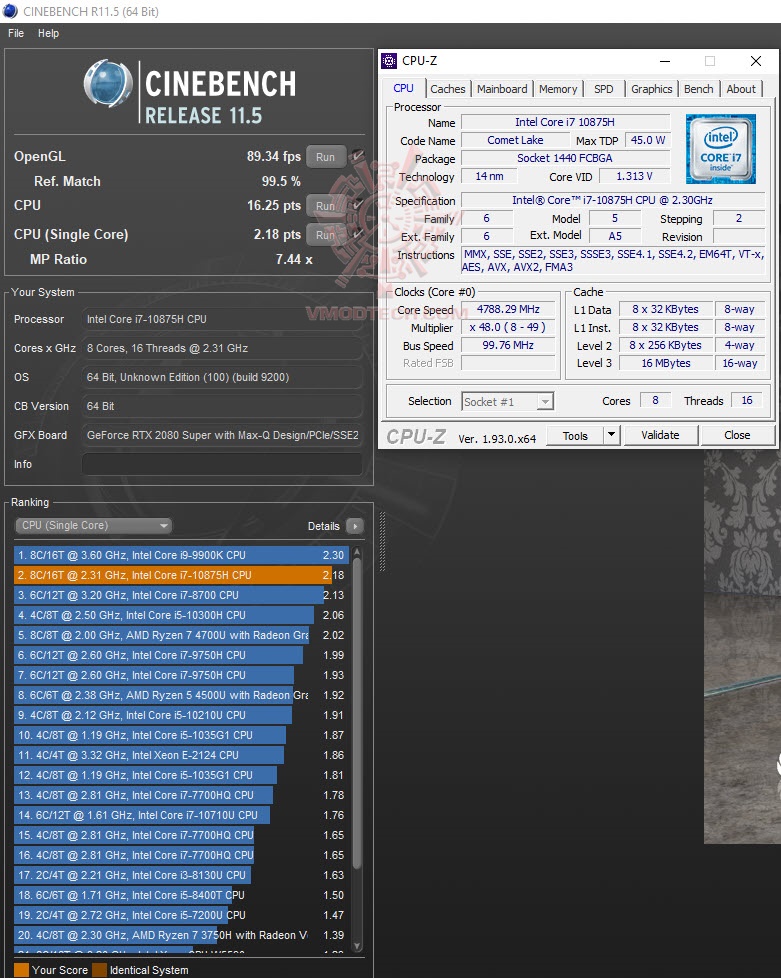Click the CPU-Z title bar icon
The height and width of the screenshot is (978, 781).
[x=389, y=61]
